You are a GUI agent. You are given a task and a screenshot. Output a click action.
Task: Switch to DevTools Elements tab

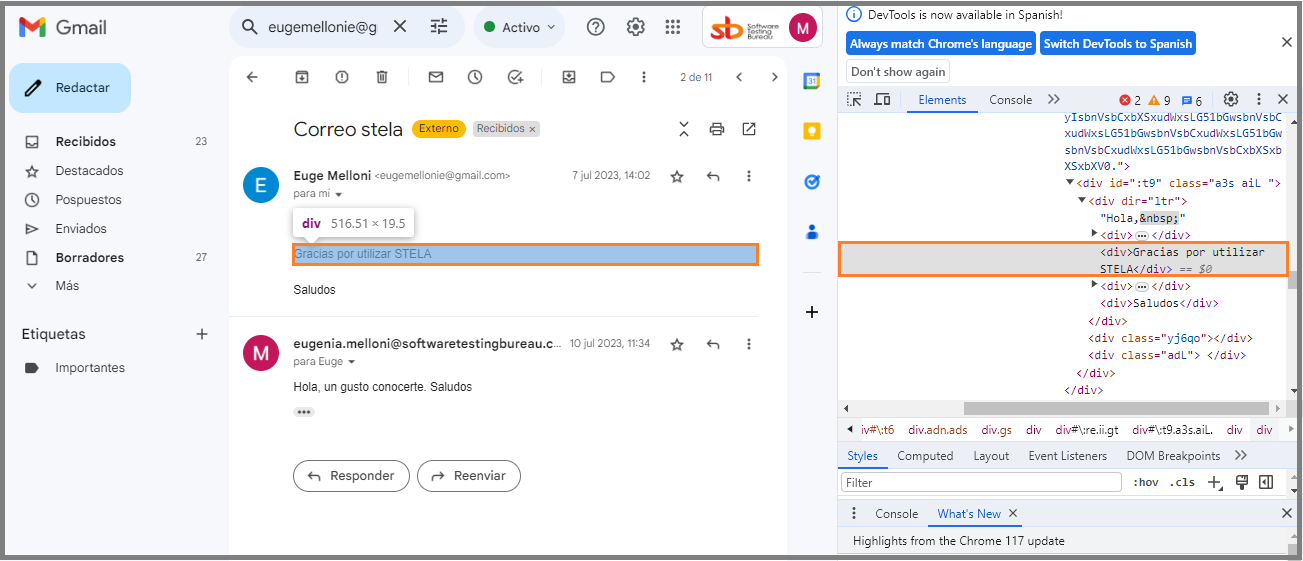coord(942,100)
